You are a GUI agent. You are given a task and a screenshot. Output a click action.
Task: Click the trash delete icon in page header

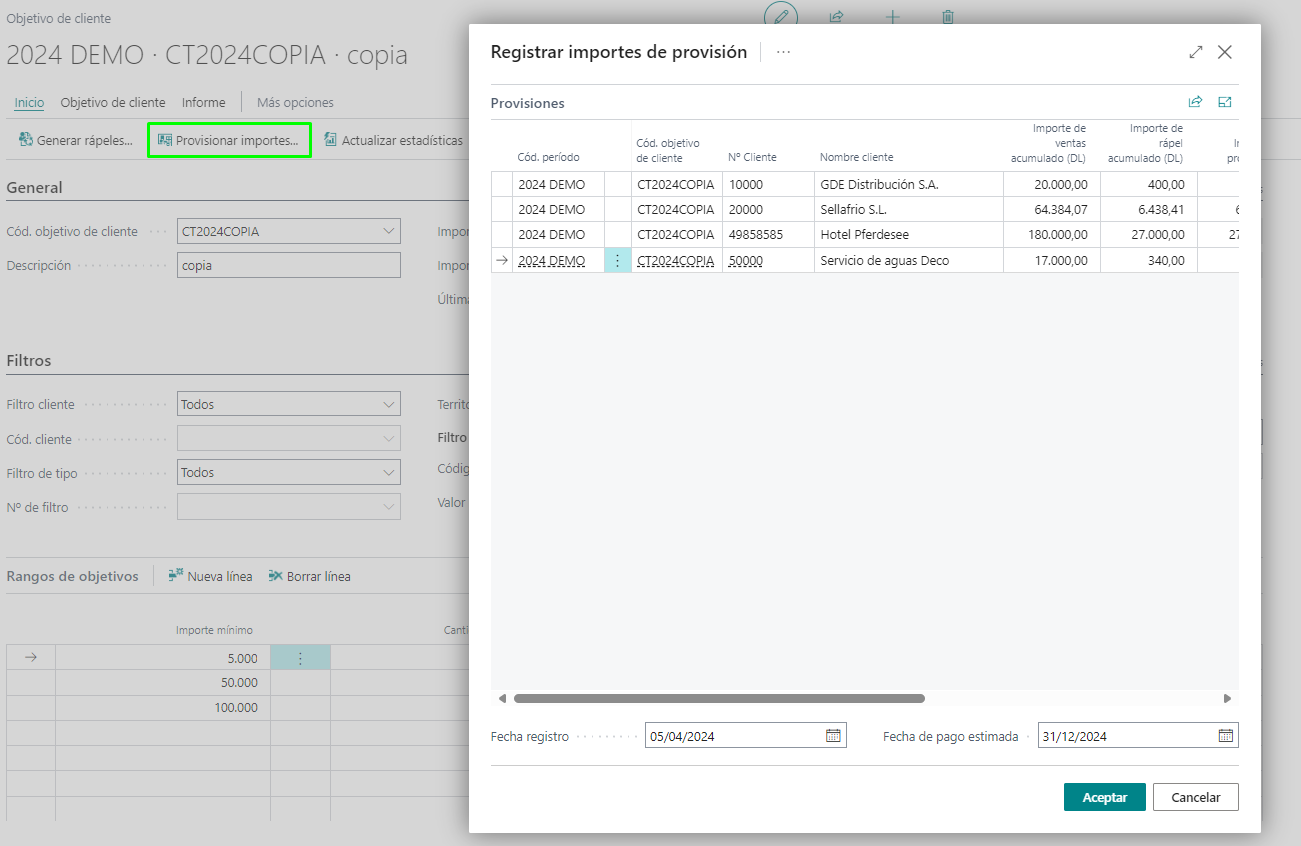pyautogui.click(x=948, y=17)
